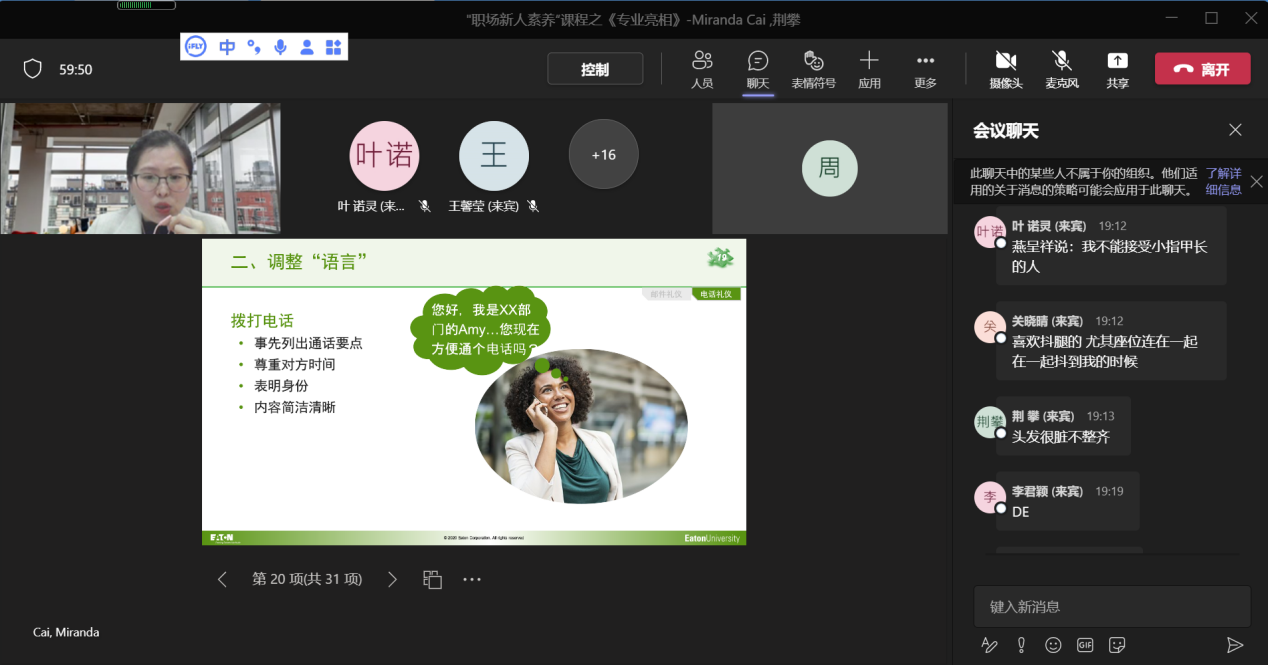Open the 了解详细信息 policy link
This screenshot has width=1268, height=665.
pyautogui.click(x=1223, y=180)
